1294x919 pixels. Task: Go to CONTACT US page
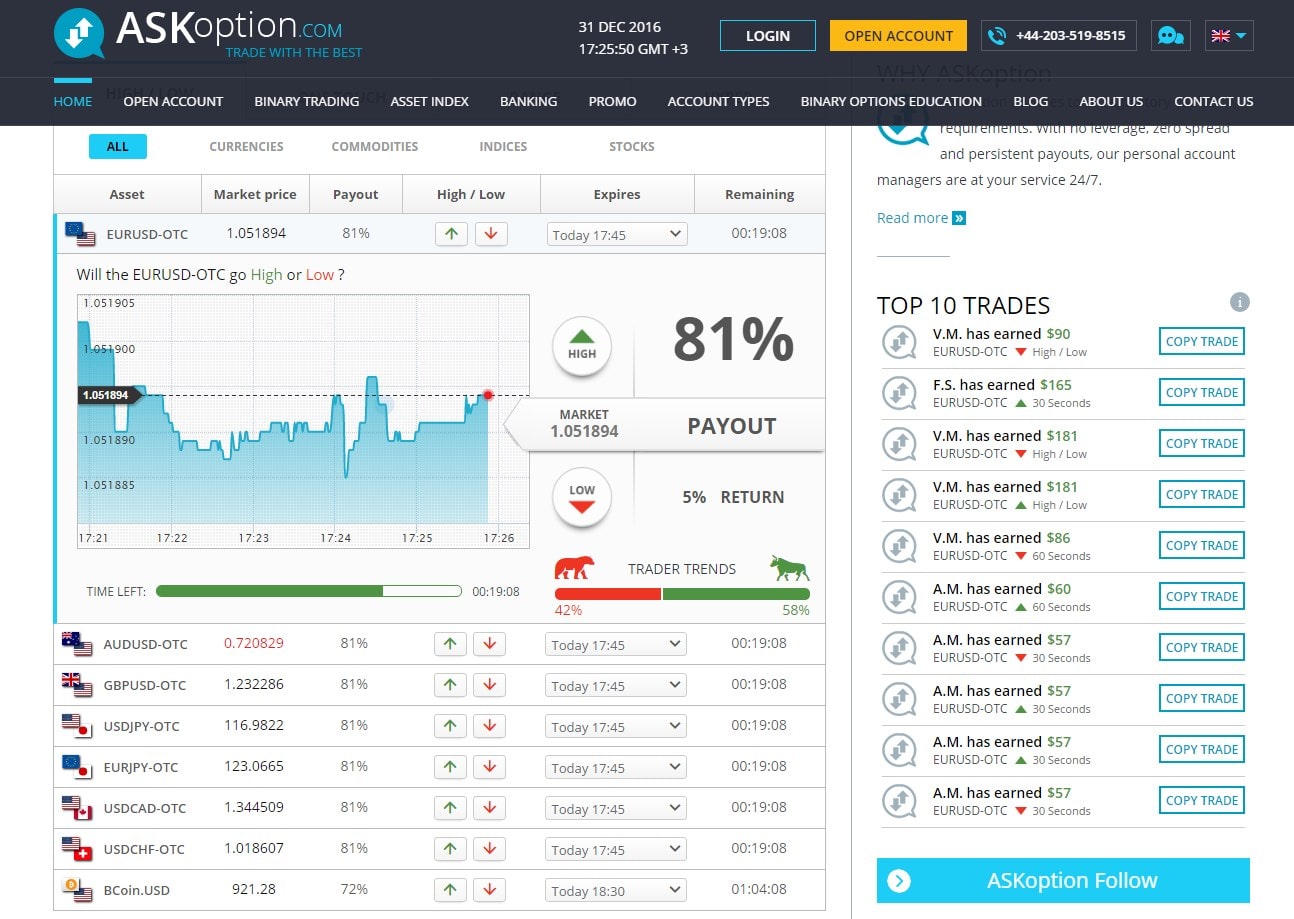click(x=1214, y=101)
